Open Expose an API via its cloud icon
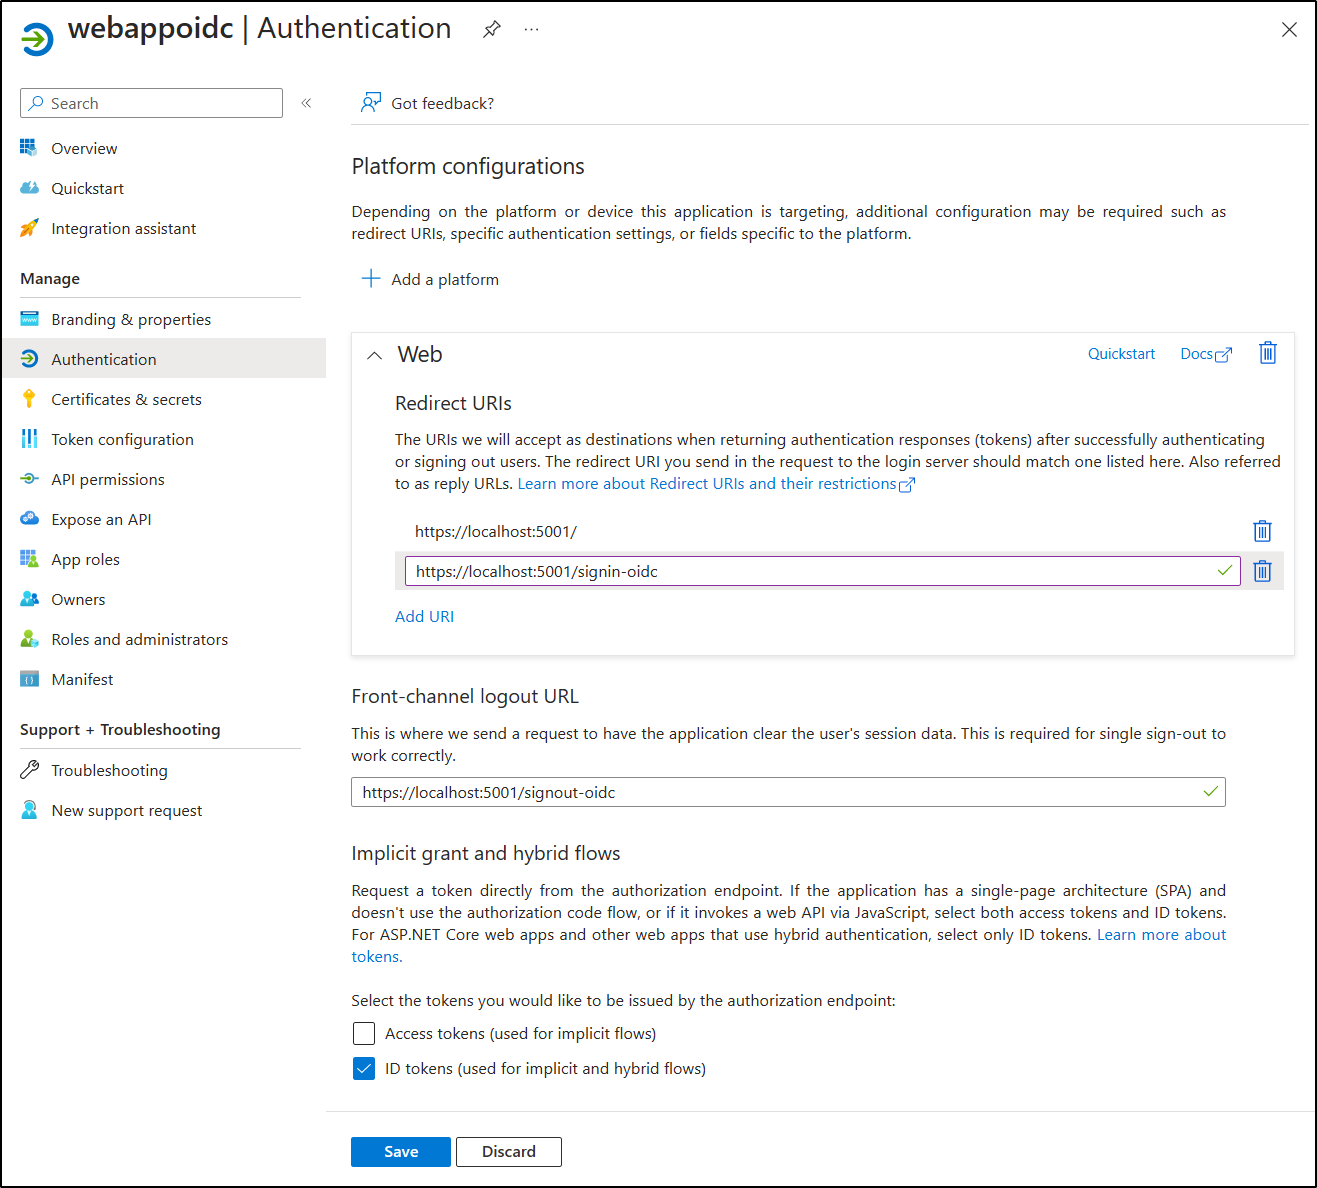The image size is (1317, 1188). click(29, 519)
